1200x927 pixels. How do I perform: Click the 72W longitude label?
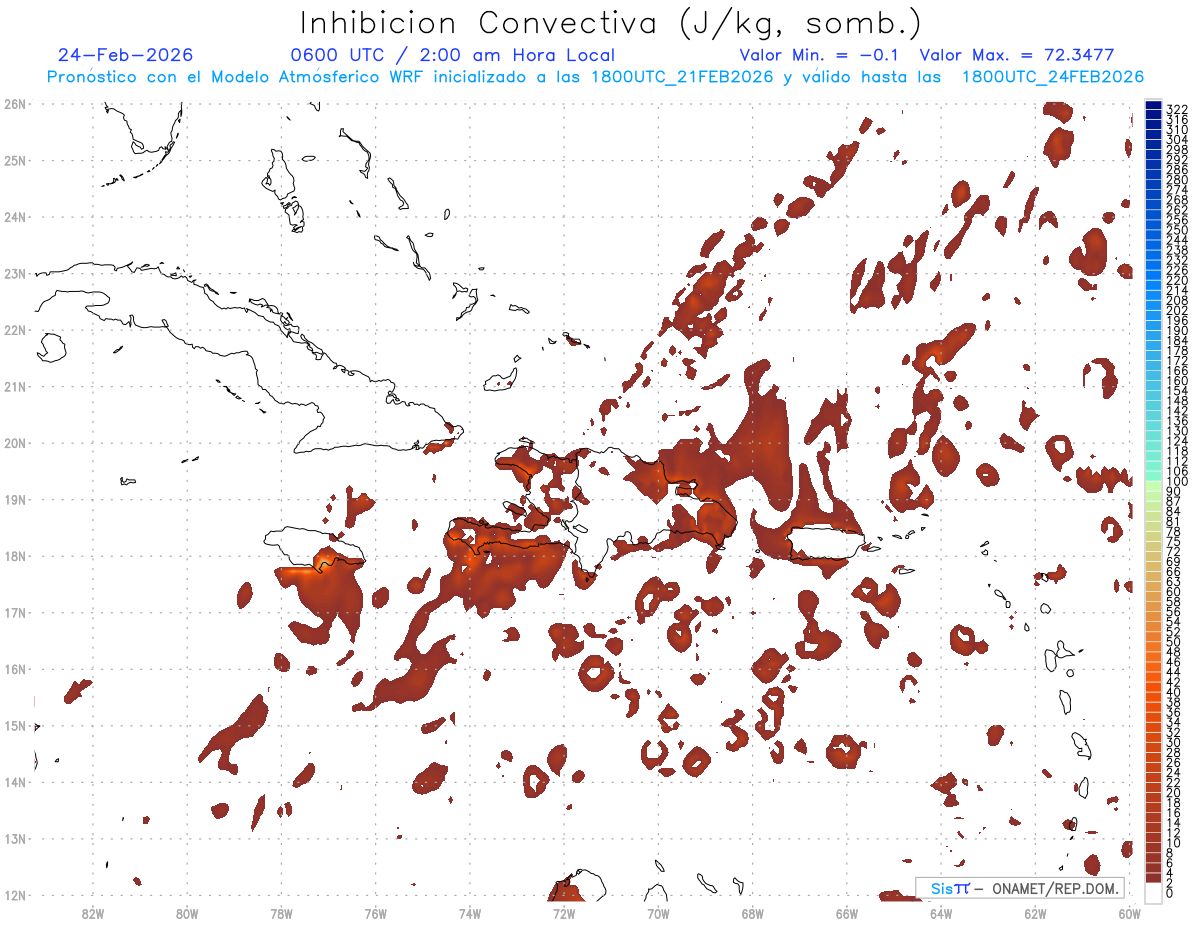click(564, 913)
